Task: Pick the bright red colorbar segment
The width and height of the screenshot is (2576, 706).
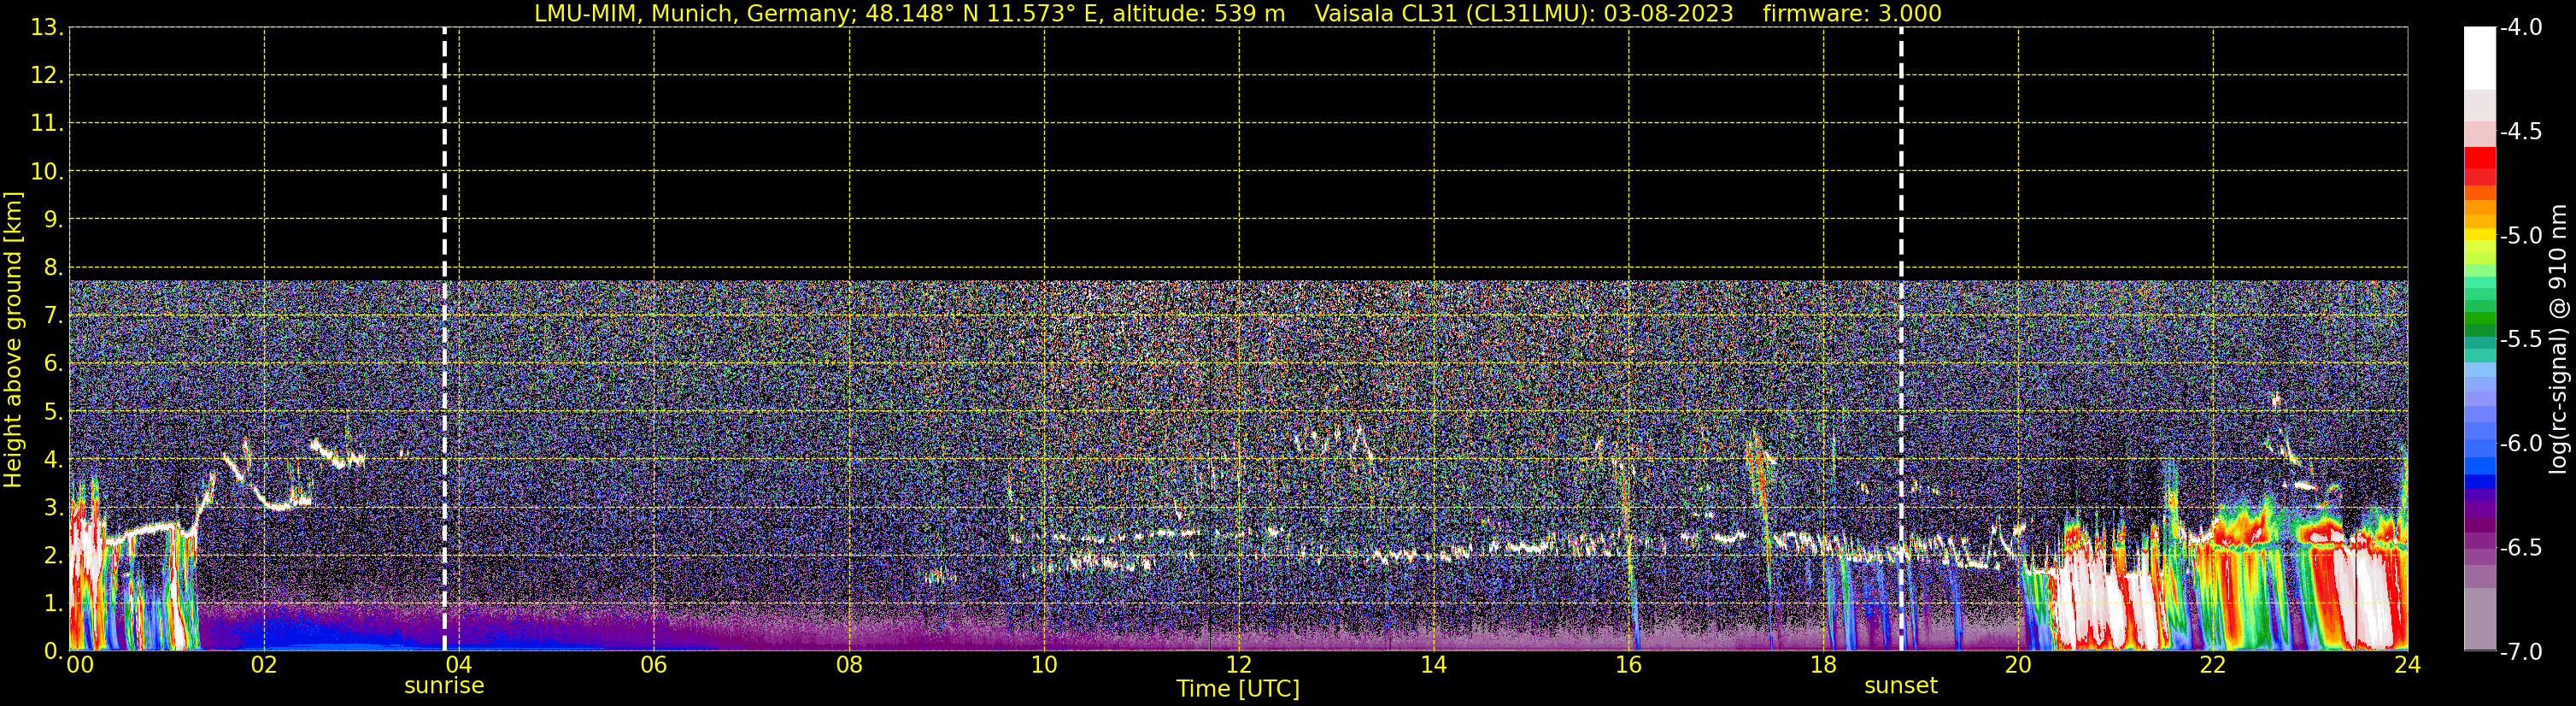Action: coord(2480,157)
